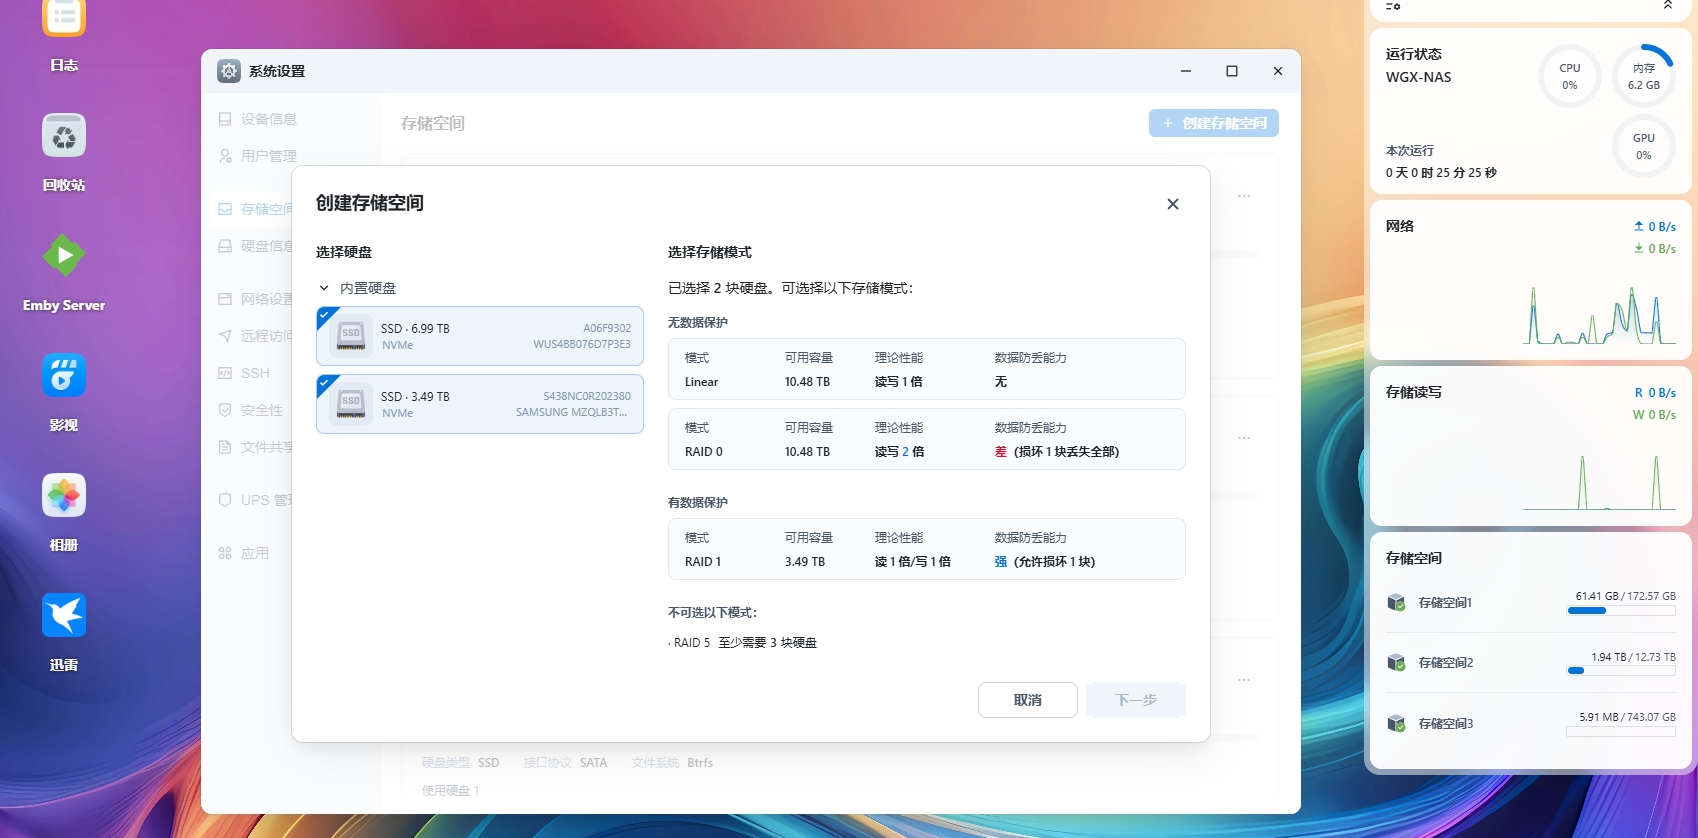Launch the 迅雷 download app icon

coord(64,615)
